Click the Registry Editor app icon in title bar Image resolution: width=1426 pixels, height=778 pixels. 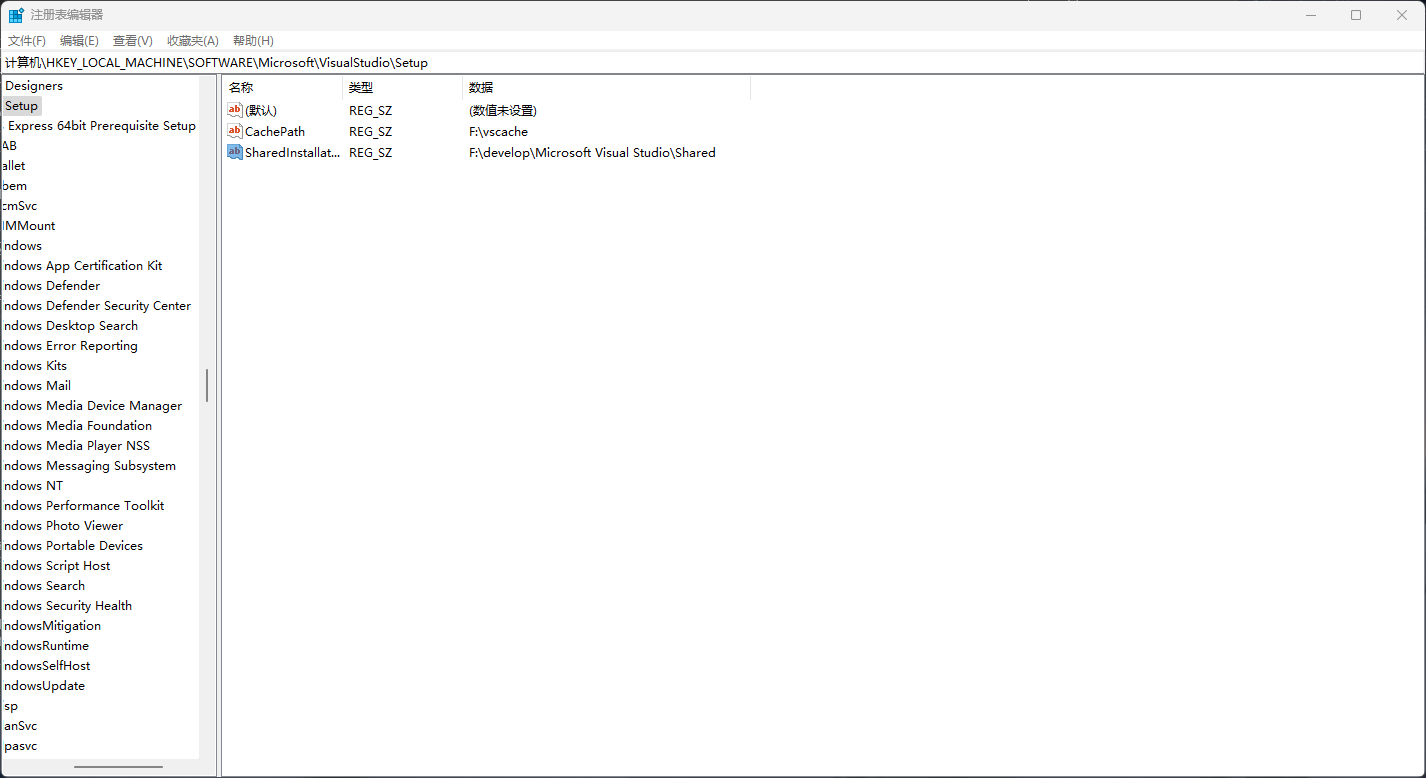click(16, 15)
